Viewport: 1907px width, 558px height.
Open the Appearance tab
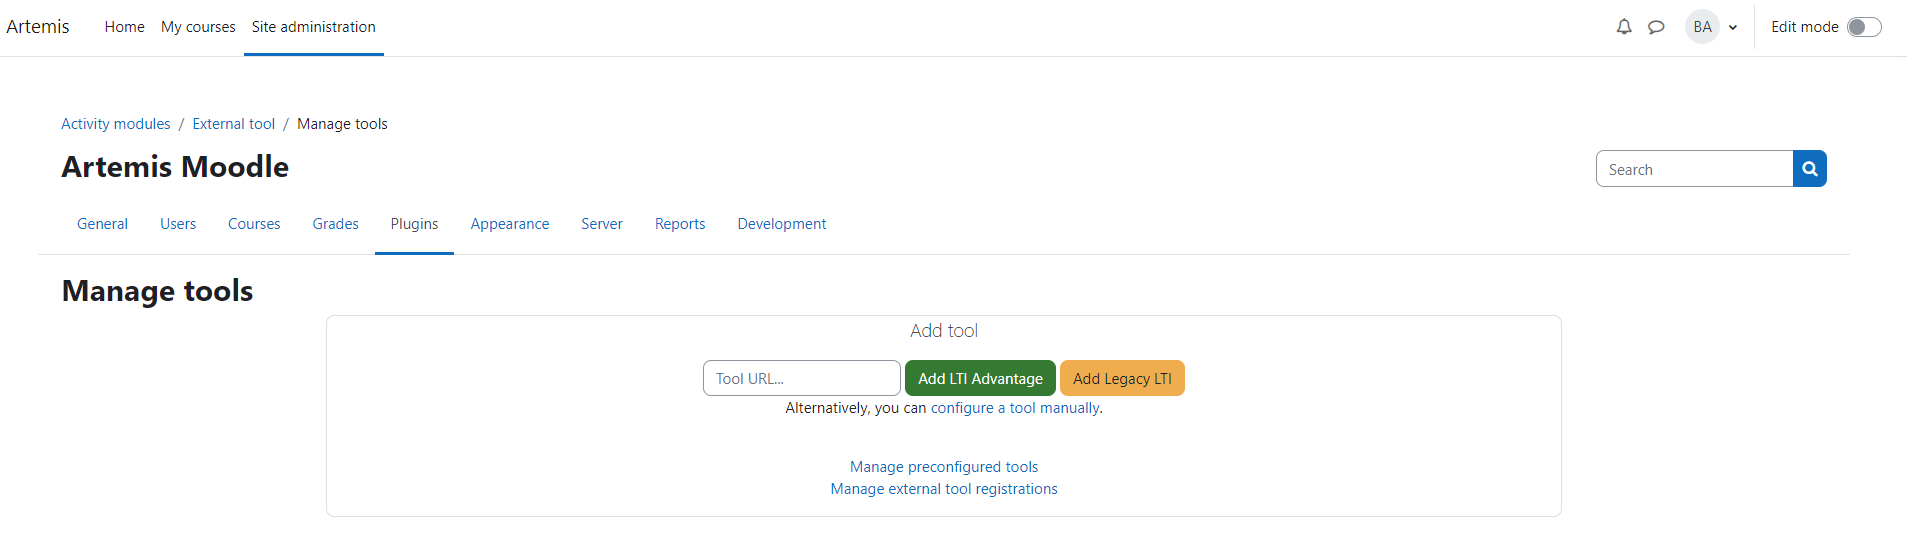click(x=509, y=224)
